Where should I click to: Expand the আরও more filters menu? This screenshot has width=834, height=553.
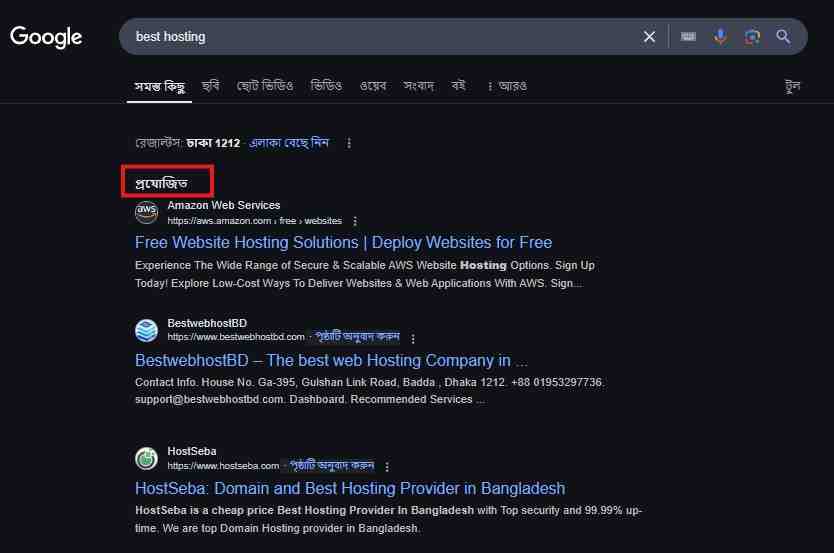(507, 86)
